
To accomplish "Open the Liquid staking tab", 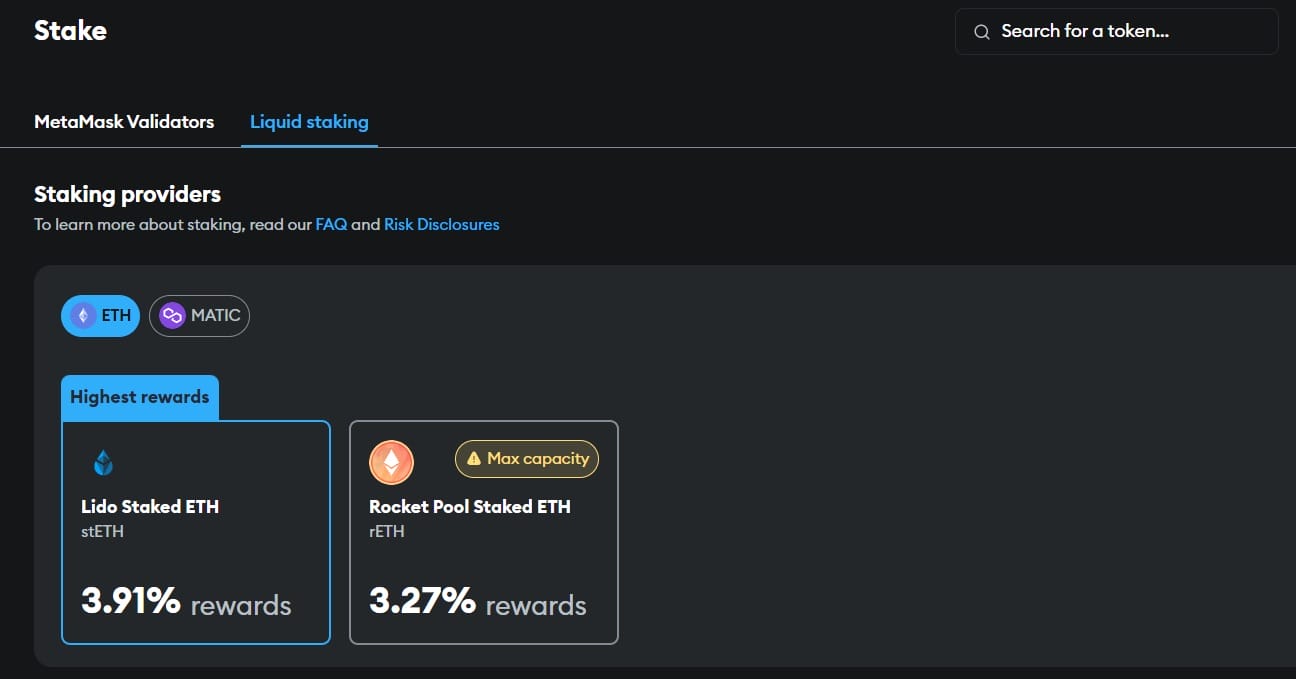I will (x=309, y=121).
